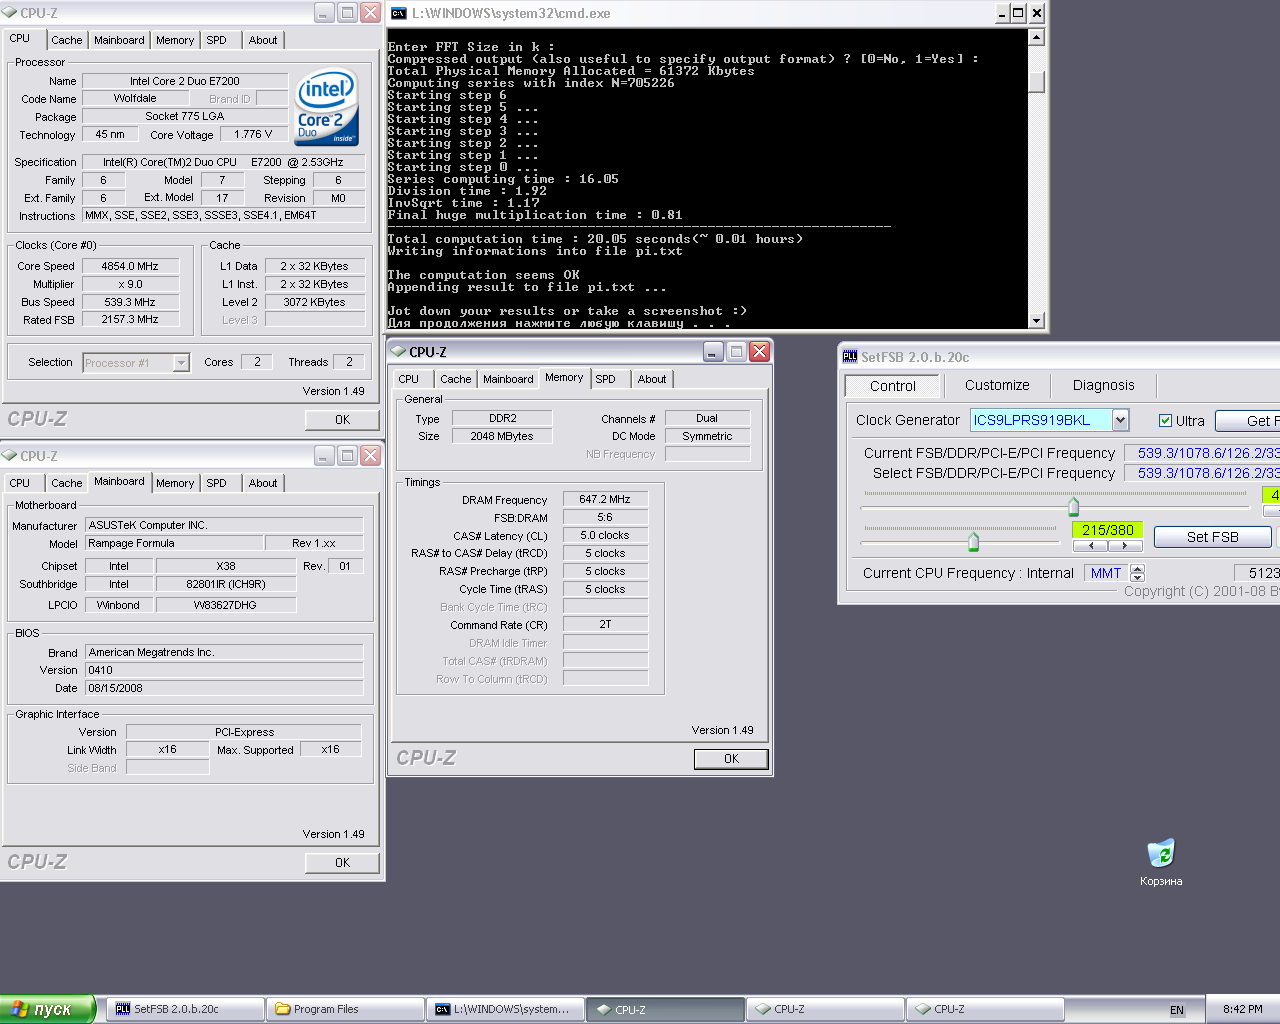The height and width of the screenshot is (1024, 1280).
Task: Expand the Clock Generator dropdown
Action: (1120, 420)
